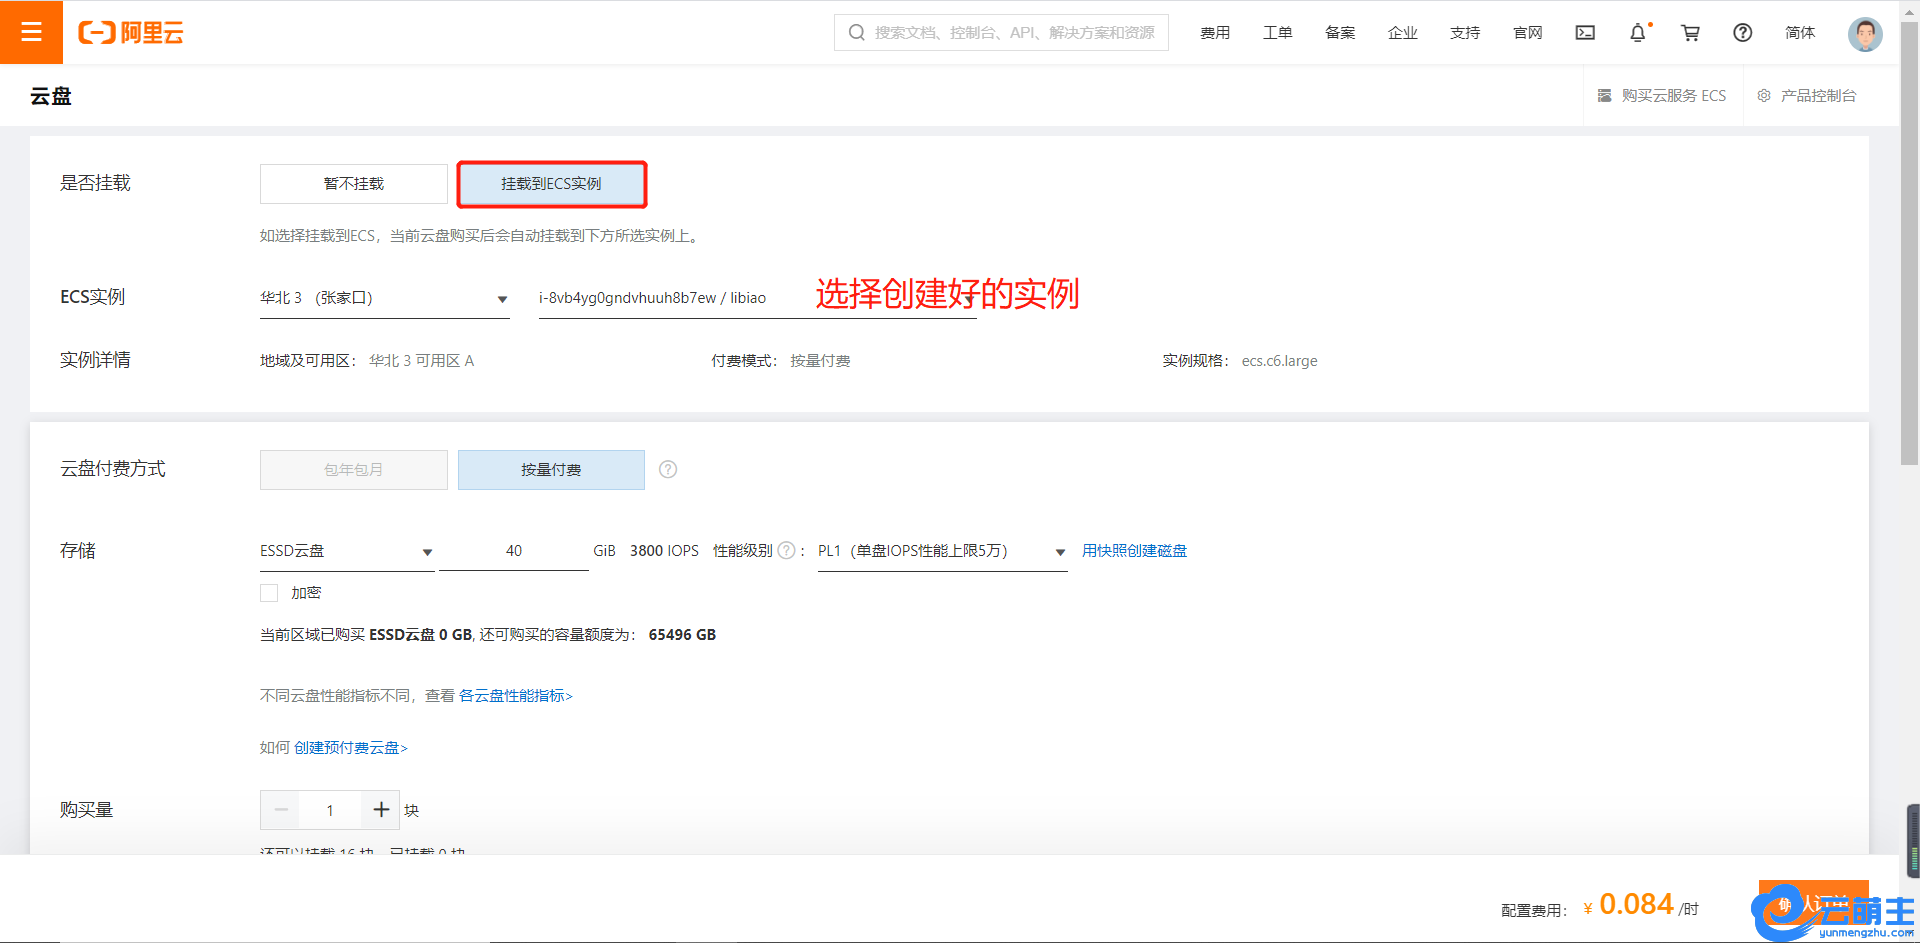Click the help question mark icon in header
Viewport: 1920px width, 943px height.
point(1742,33)
